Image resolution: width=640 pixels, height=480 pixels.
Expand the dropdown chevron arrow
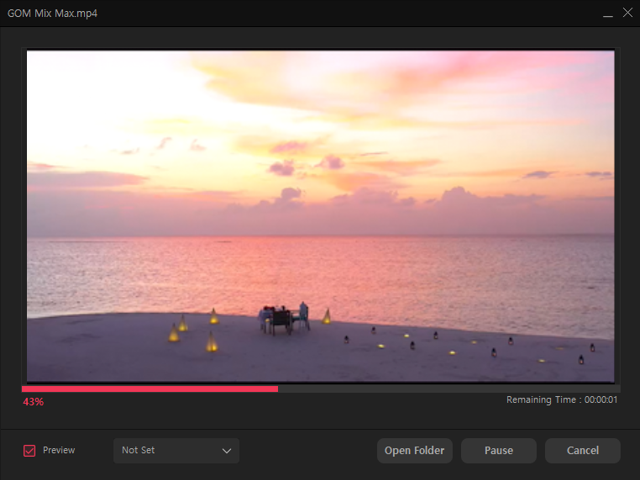pos(227,451)
